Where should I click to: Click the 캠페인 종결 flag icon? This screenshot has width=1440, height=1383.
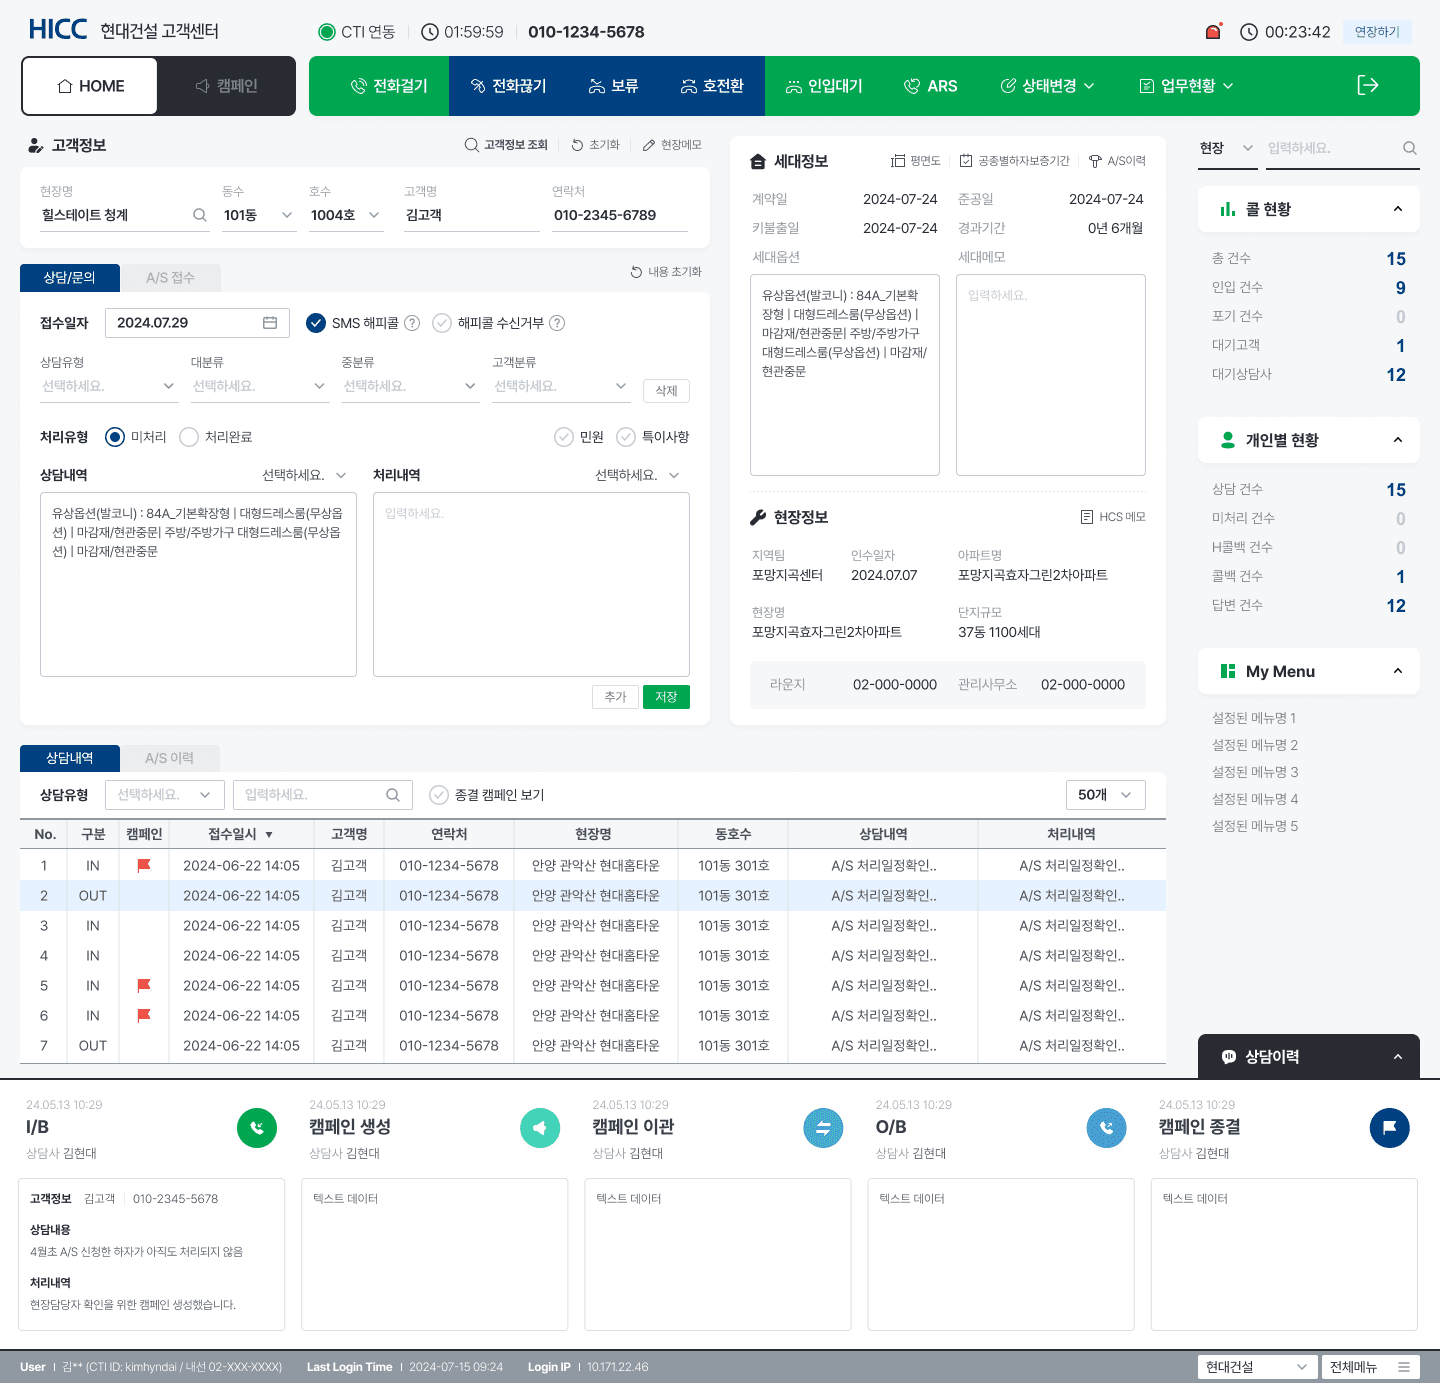click(x=1389, y=1128)
